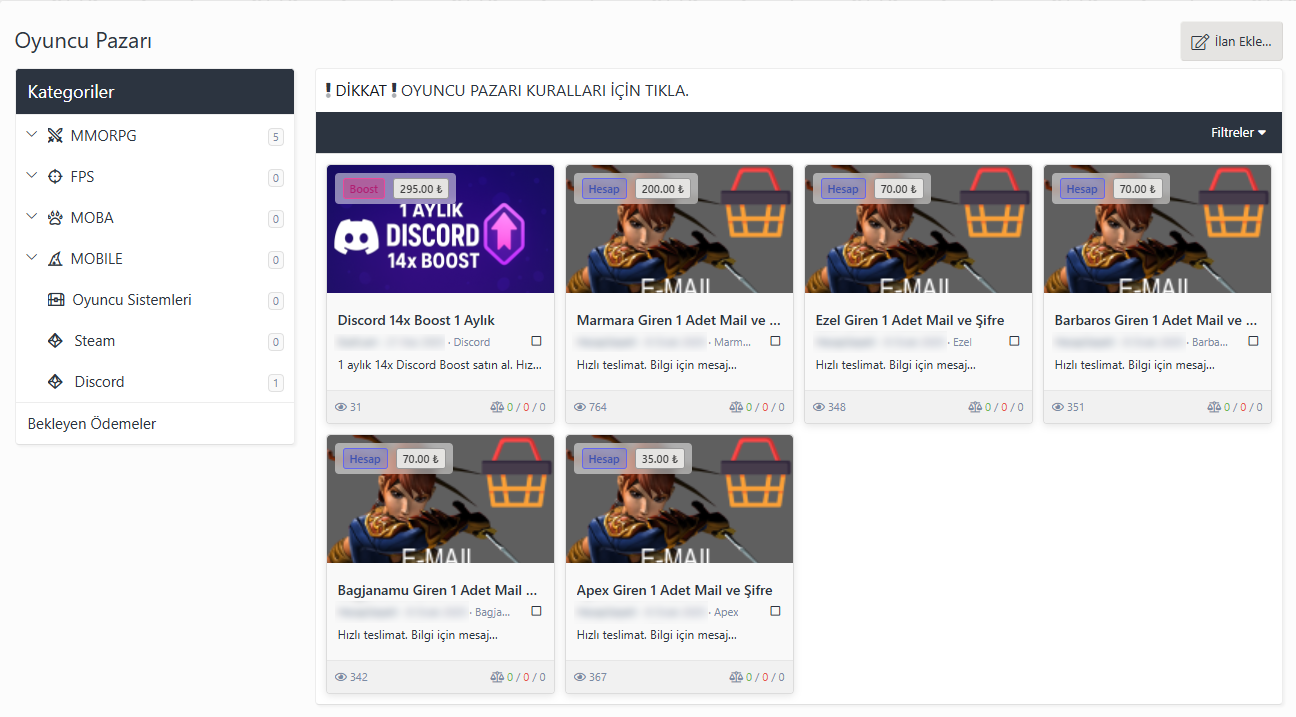Image resolution: width=1296 pixels, height=717 pixels.
Task: Select the MMORPG category label
Action: pyautogui.click(x=104, y=136)
